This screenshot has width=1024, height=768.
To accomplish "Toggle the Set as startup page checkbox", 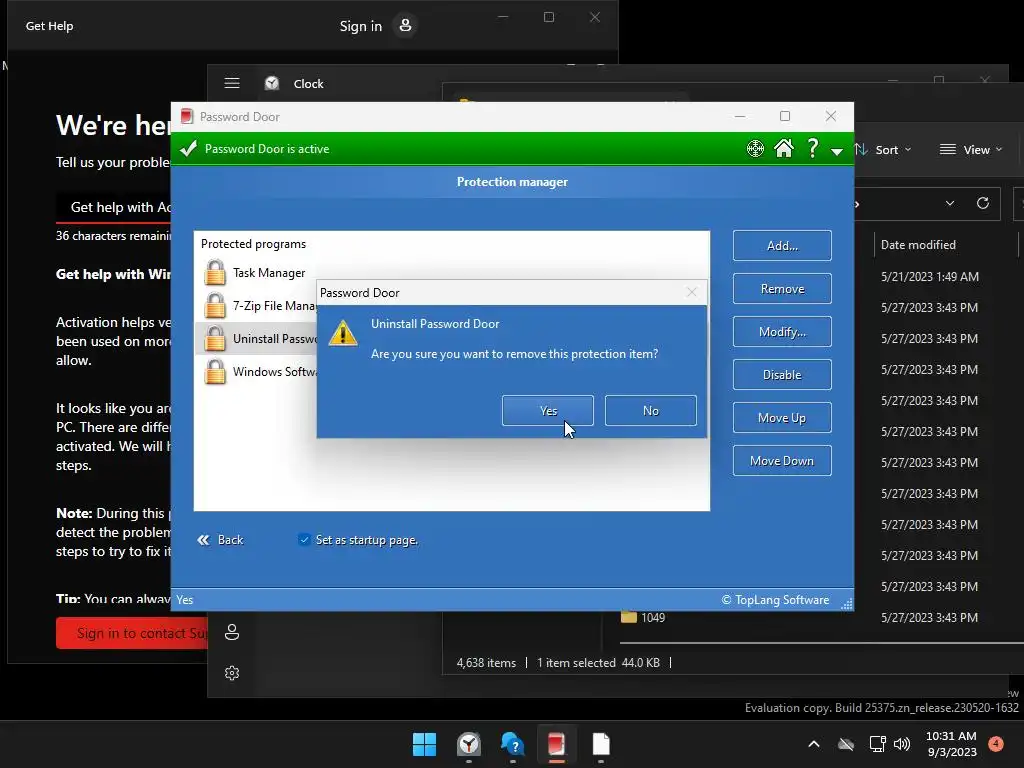I will click(x=304, y=539).
